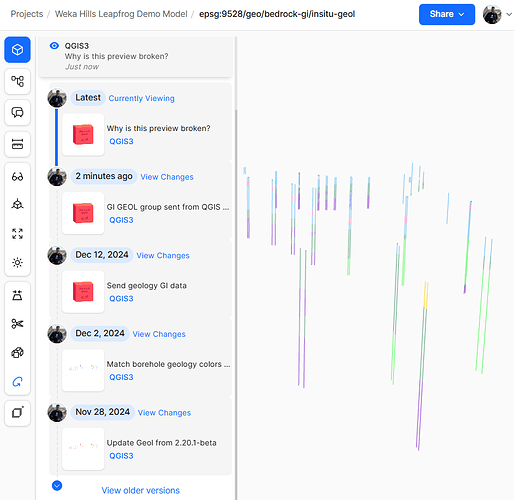Click the glasses view modes icon
The image size is (514, 500).
[x=17, y=176]
